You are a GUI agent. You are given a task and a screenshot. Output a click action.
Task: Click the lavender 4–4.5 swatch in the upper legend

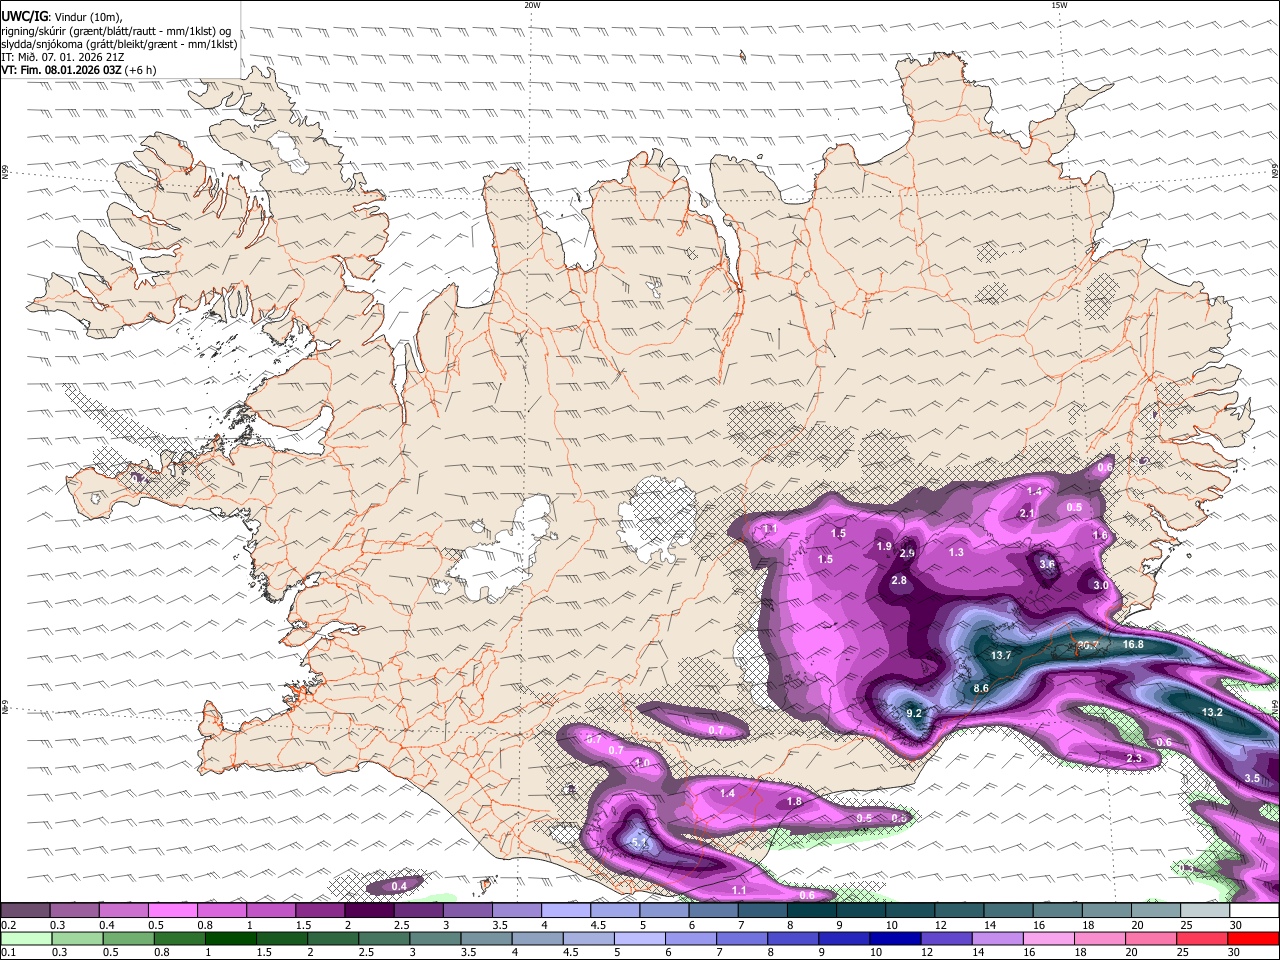pos(566,911)
